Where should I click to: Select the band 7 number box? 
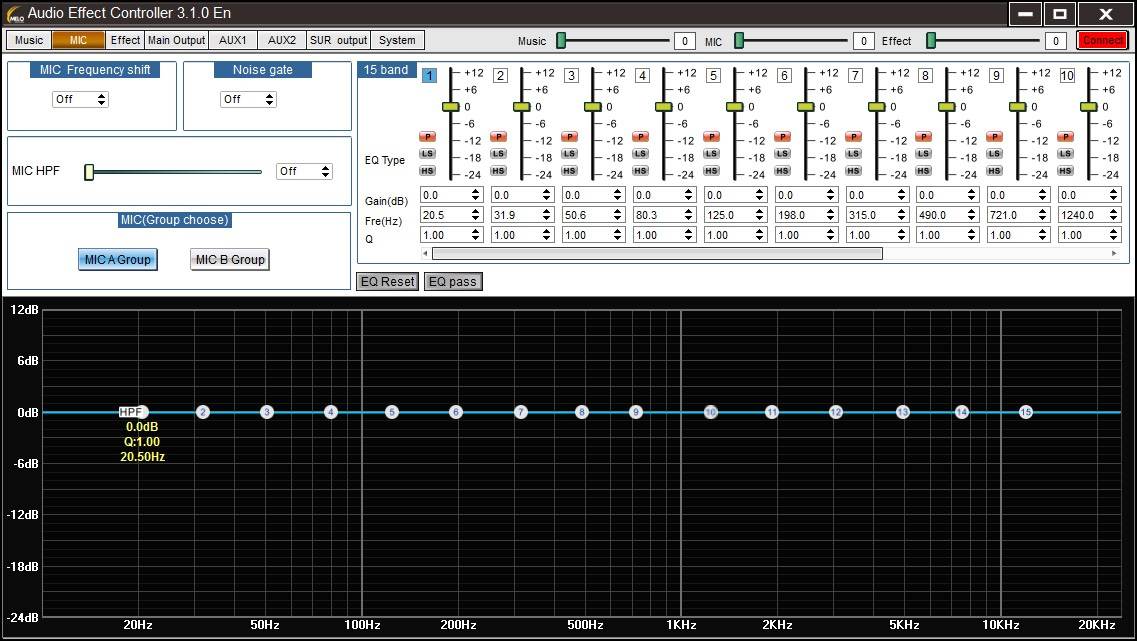click(856, 75)
